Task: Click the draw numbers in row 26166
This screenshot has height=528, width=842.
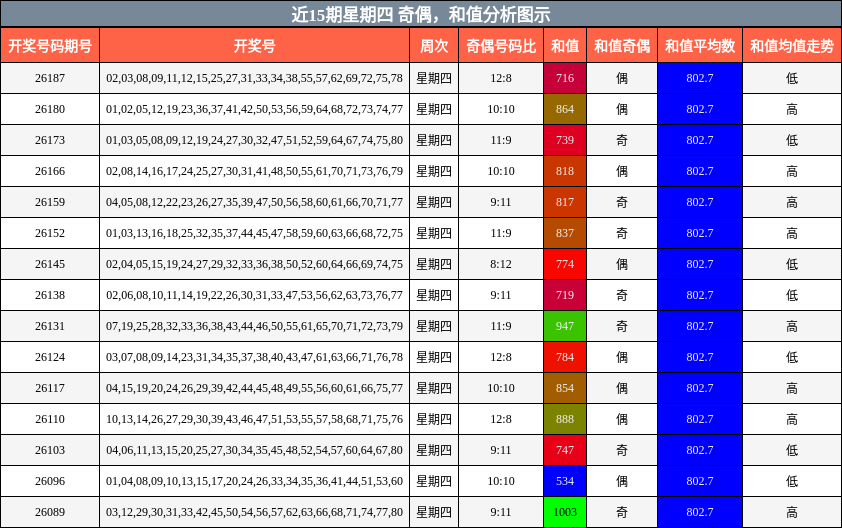Action: [255, 171]
